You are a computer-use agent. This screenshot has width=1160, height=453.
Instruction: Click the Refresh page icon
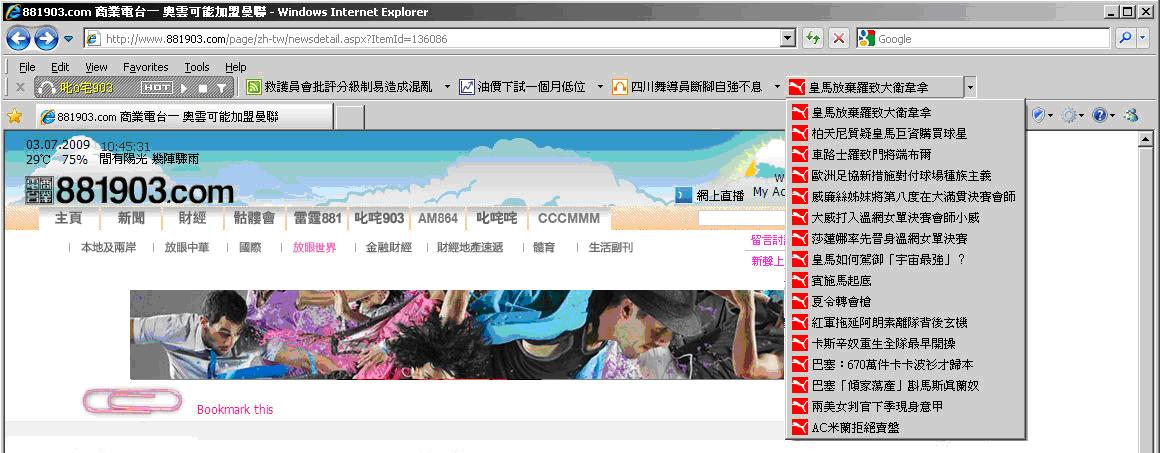coord(812,39)
